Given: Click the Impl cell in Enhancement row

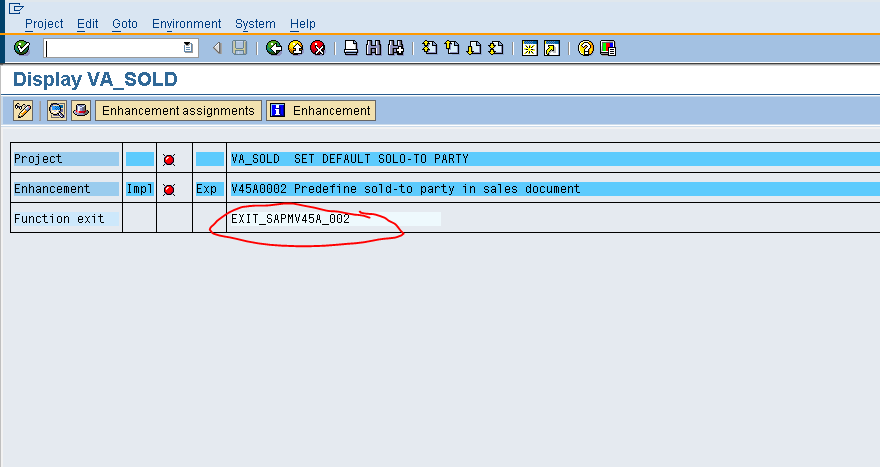Looking at the screenshot, I should point(139,189).
